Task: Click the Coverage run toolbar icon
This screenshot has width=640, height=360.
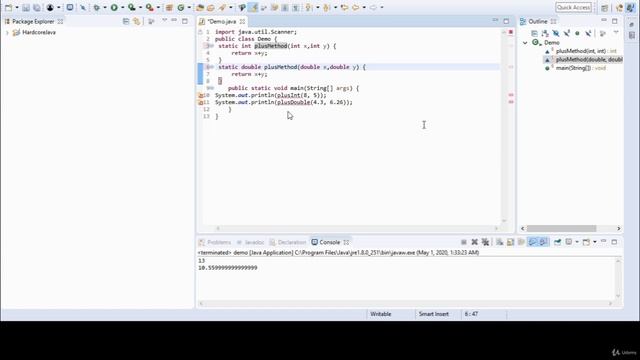Action: coord(131,7)
